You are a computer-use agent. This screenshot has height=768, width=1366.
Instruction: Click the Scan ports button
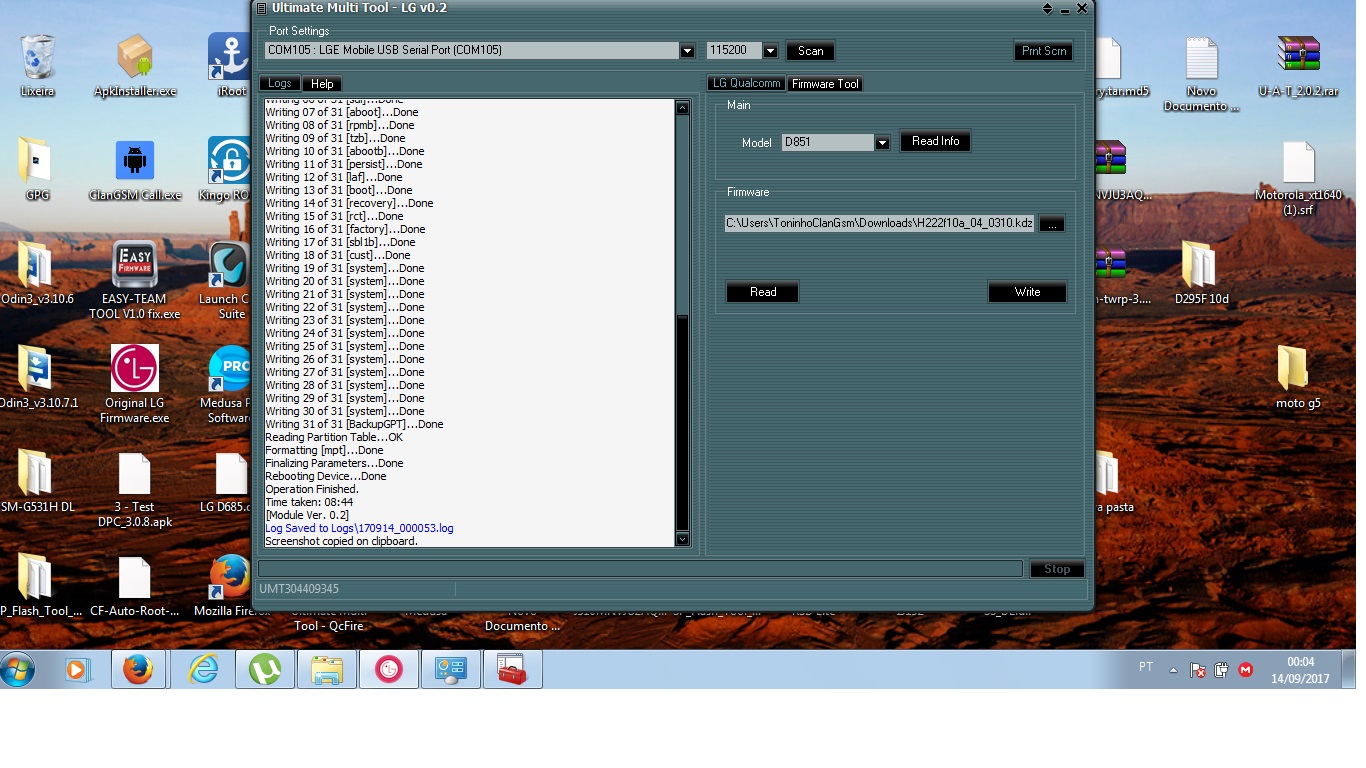click(x=811, y=51)
